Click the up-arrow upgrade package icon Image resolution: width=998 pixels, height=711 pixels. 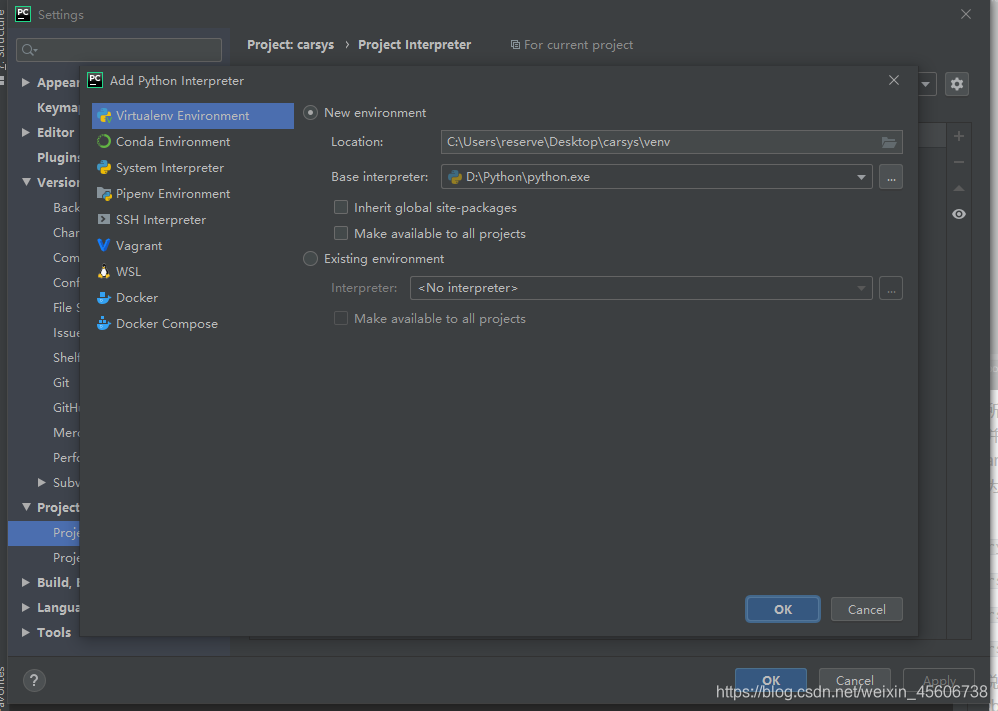(x=959, y=188)
